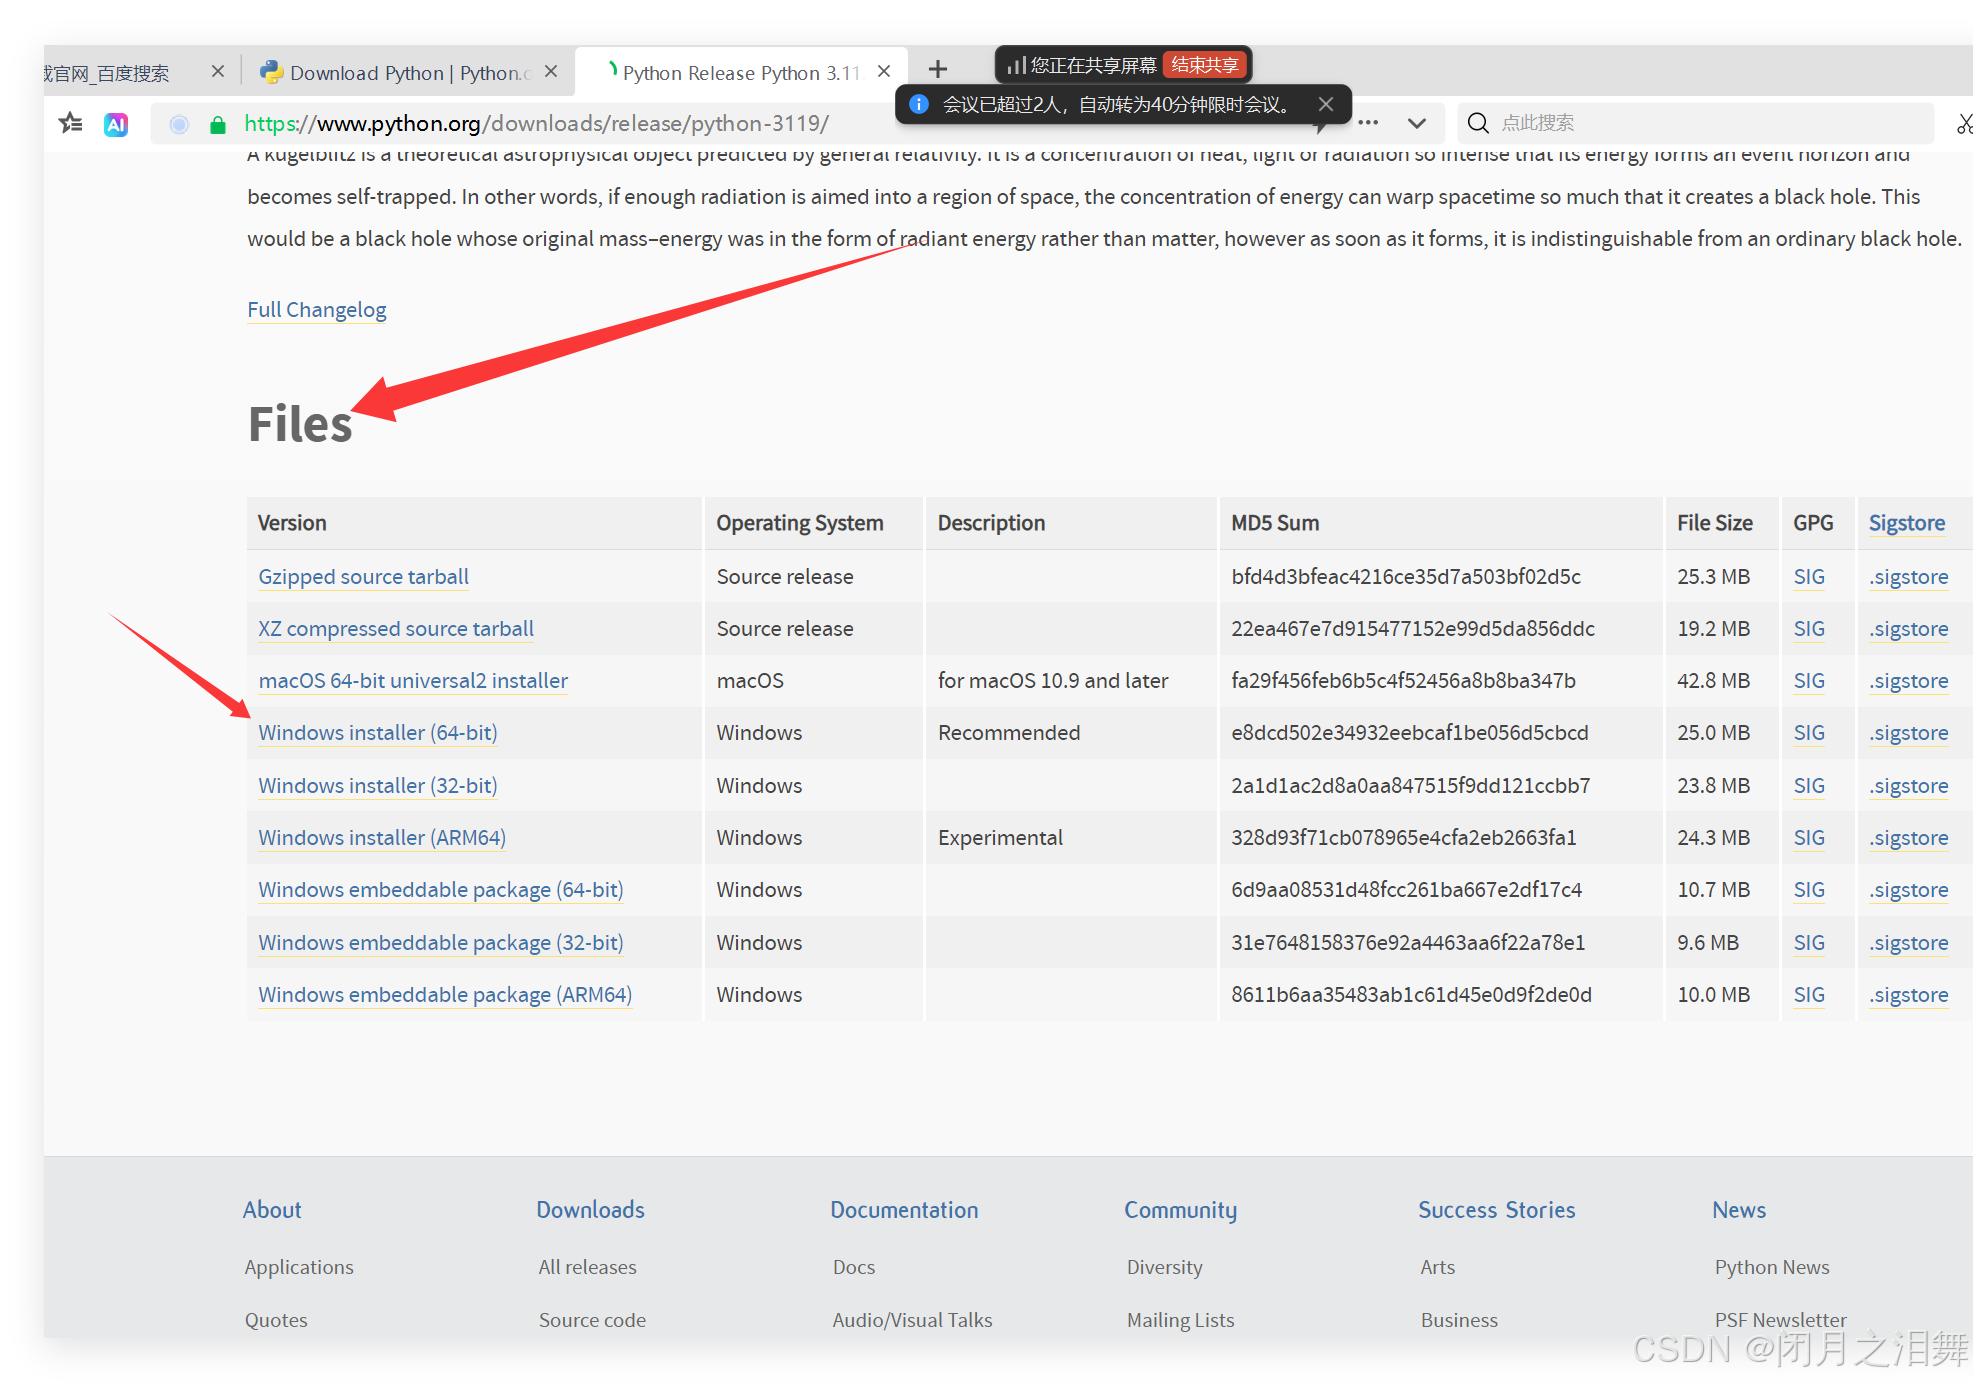Screen dimensions: 1973x1383
Task: Open SIG link for Gzipped source tarball
Action: click(x=1808, y=577)
